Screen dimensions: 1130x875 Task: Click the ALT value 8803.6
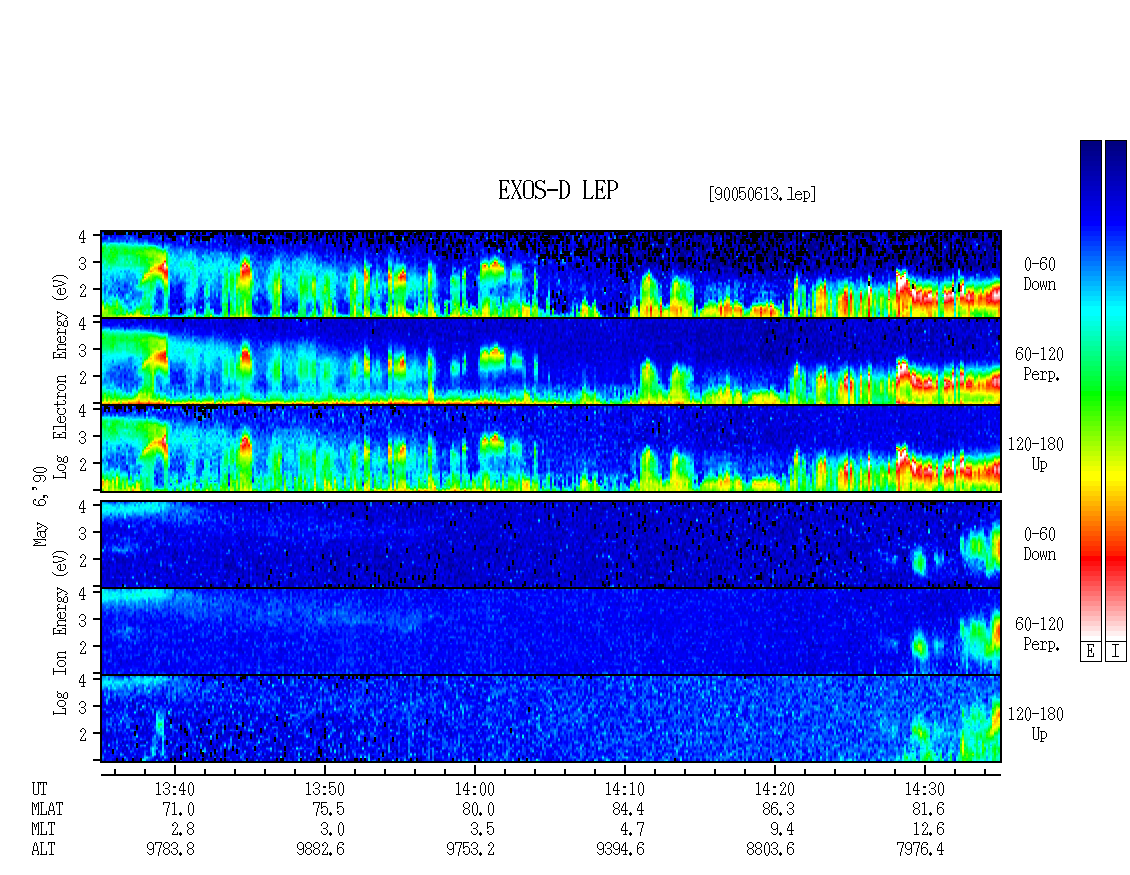tap(770, 849)
